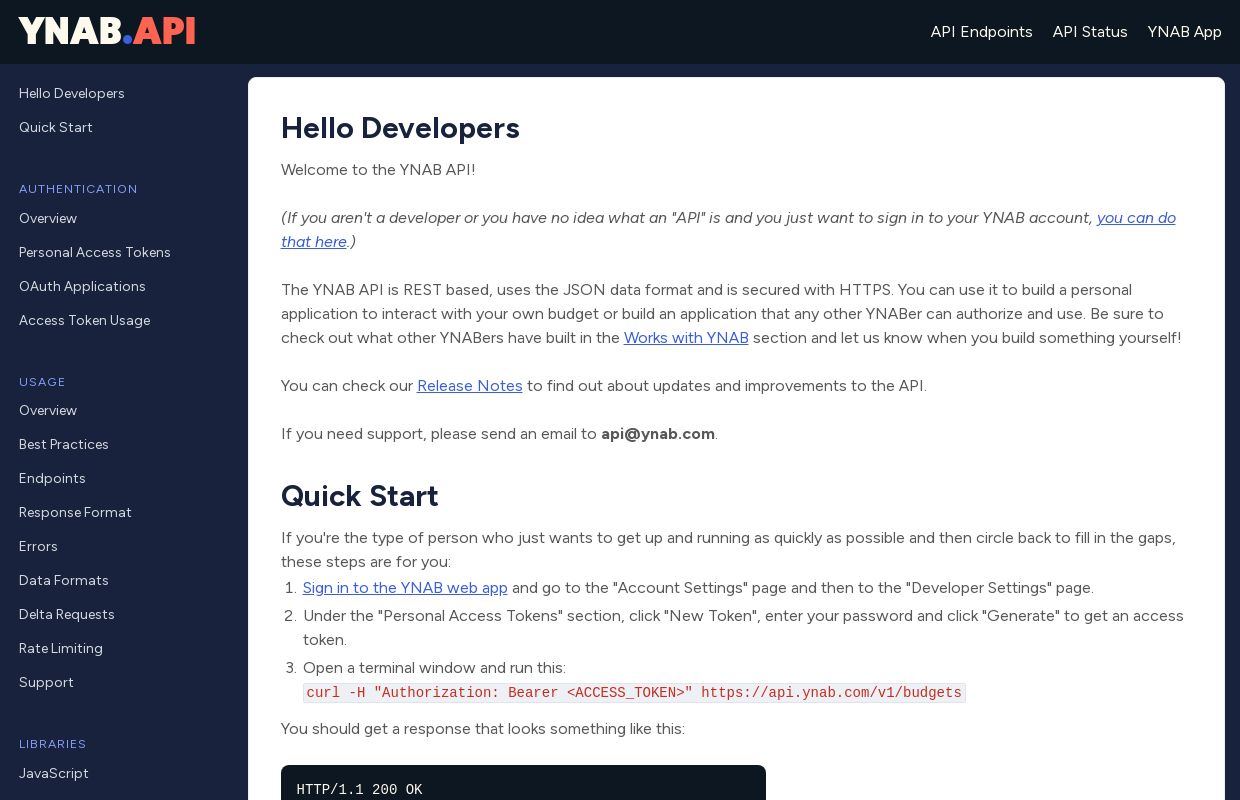Click the LIBRARIES sidebar section label
The width and height of the screenshot is (1240, 800).
[53, 744]
